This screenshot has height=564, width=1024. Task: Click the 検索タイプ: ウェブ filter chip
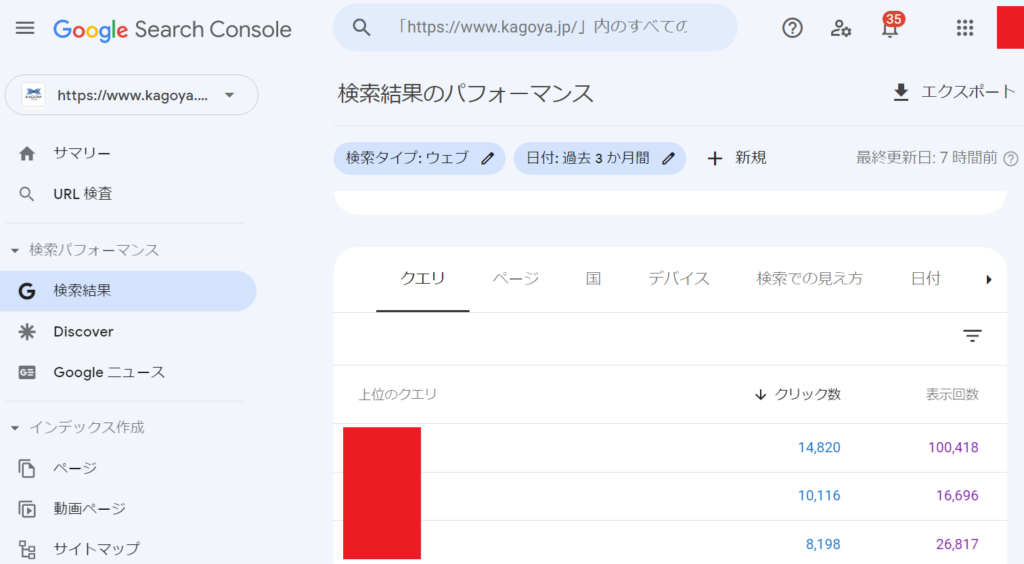pyautogui.click(x=419, y=158)
